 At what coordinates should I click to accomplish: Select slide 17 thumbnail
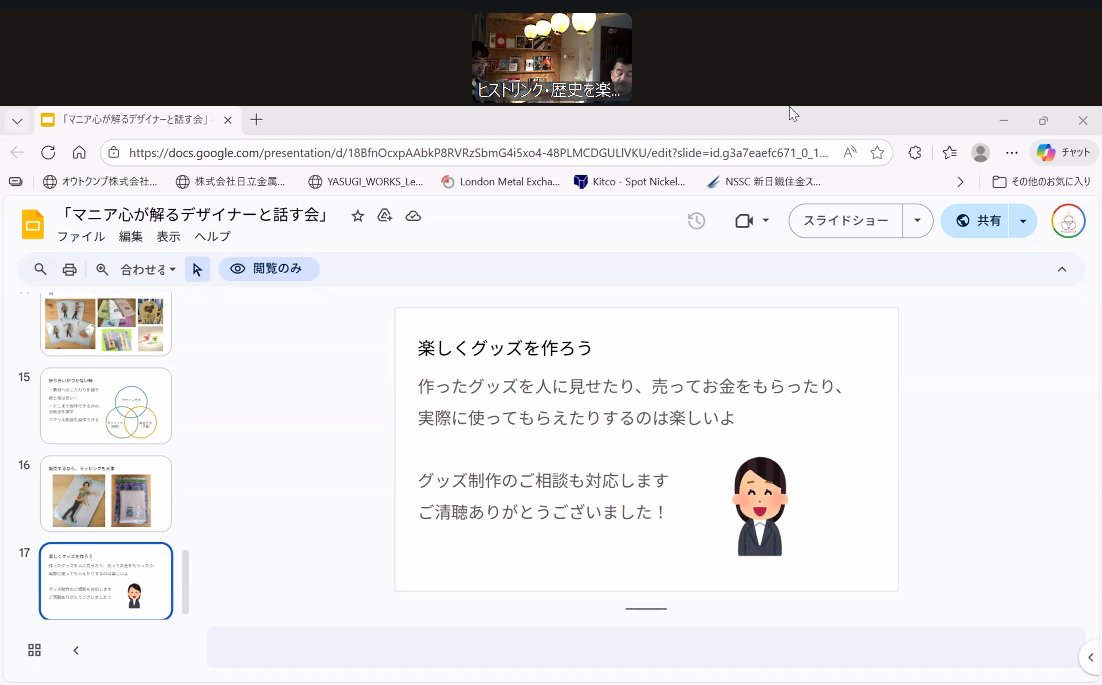pos(106,581)
